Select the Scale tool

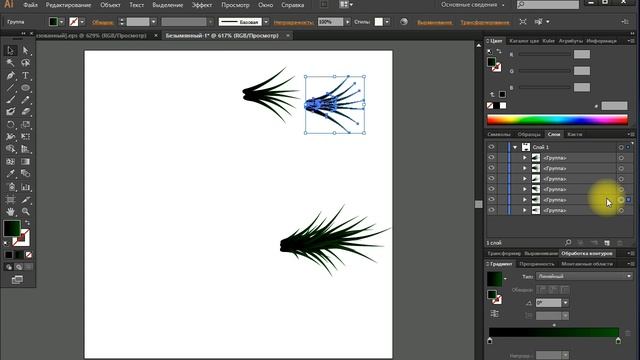click(25, 124)
